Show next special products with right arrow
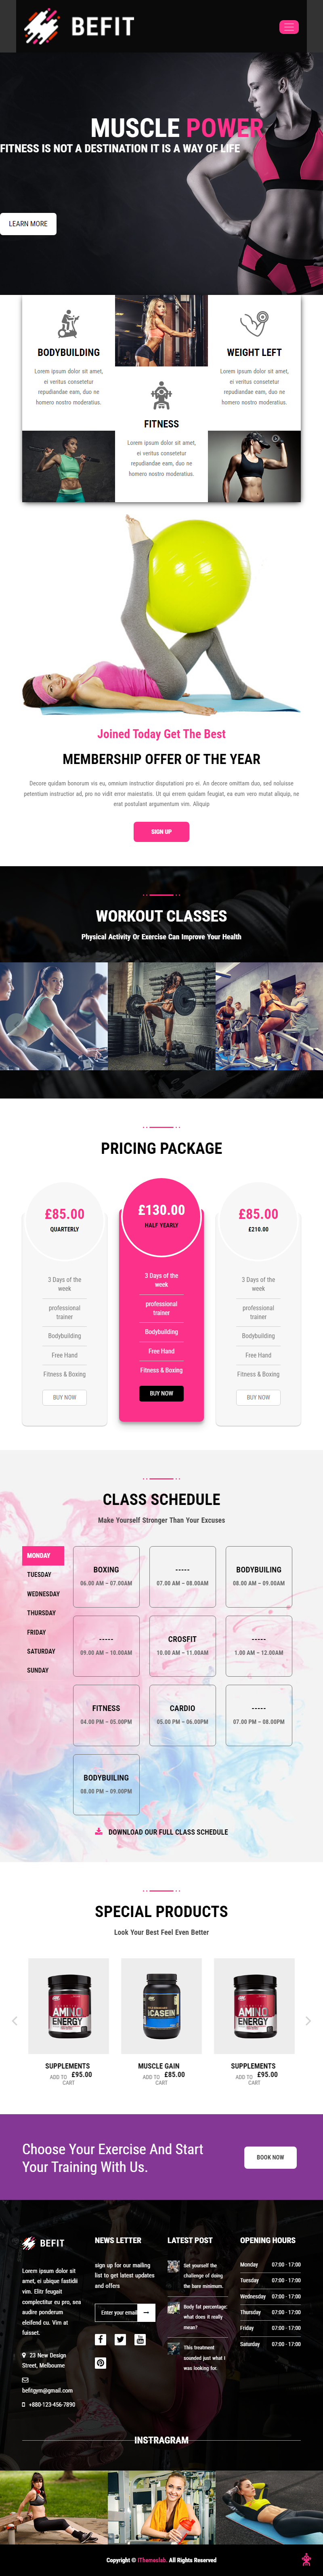The width and height of the screenshot is (323, 2576). pos(308,2020)
